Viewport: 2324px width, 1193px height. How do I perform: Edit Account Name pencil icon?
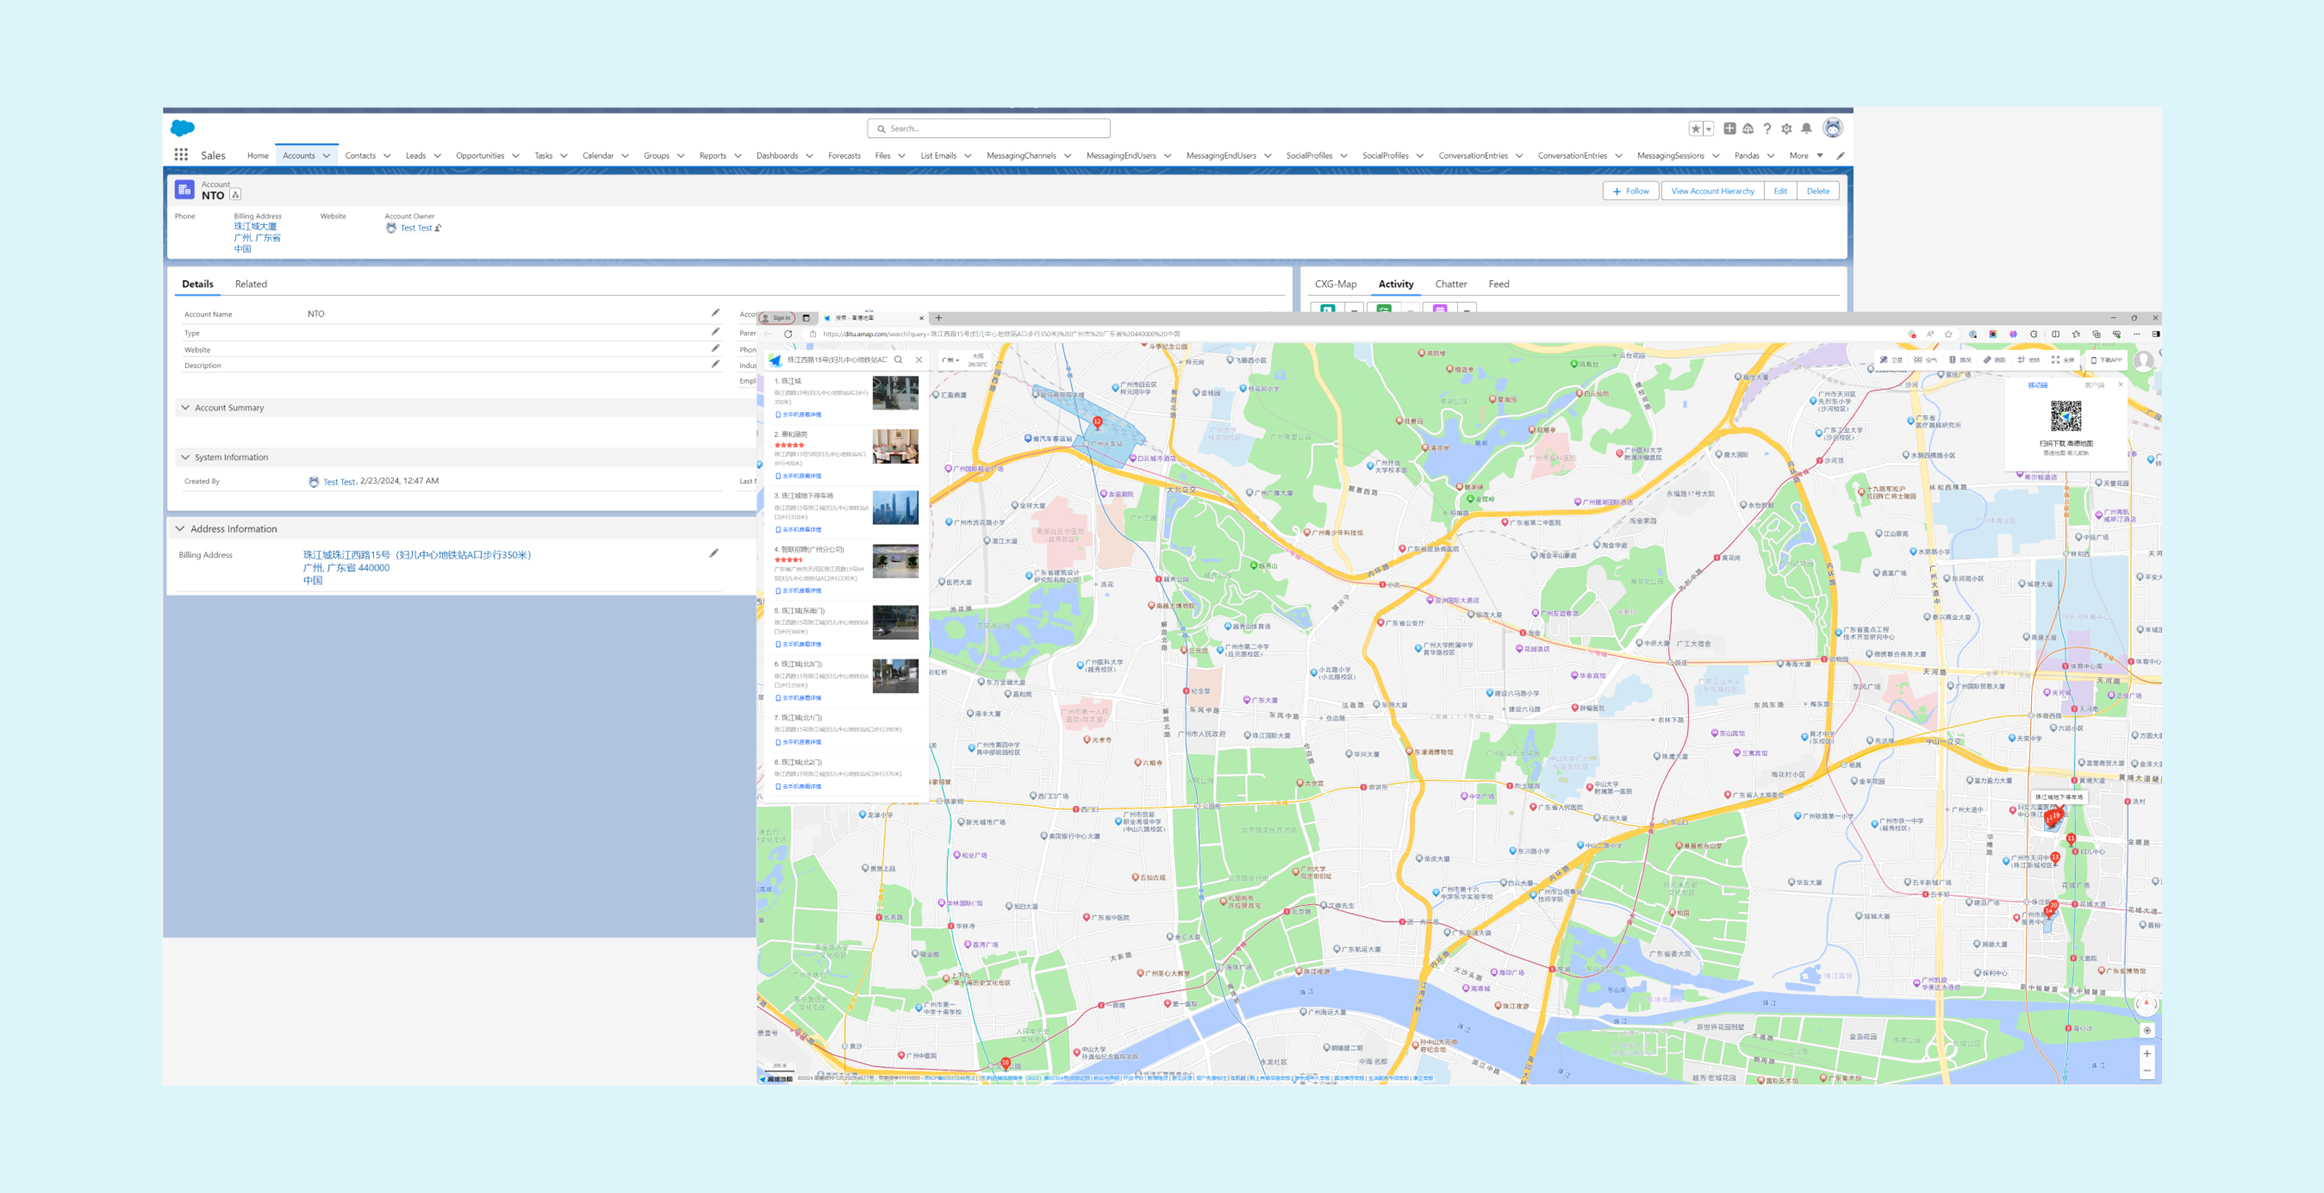click(x=715, y=313)
